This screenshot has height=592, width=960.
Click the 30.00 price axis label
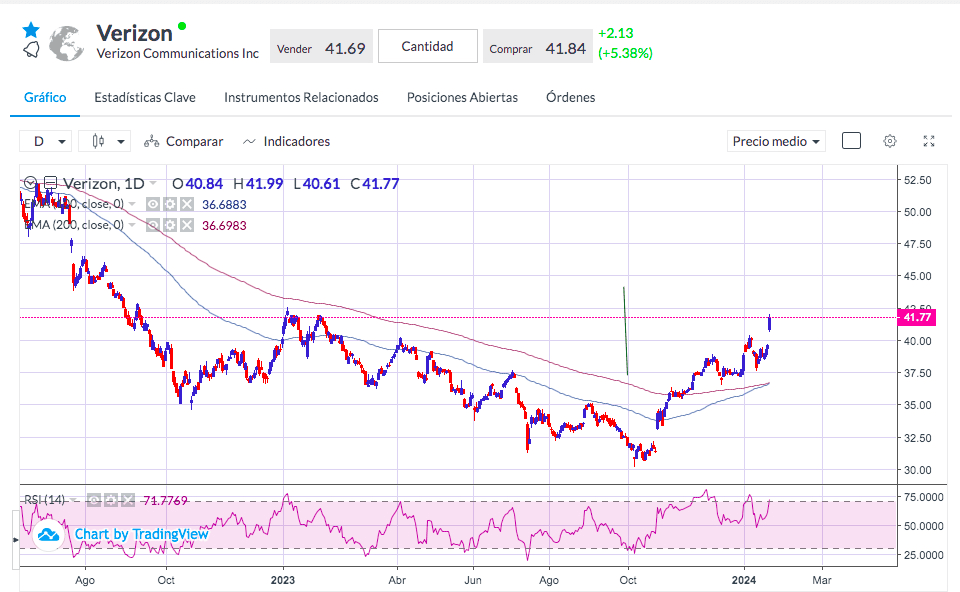click(918, 470)
